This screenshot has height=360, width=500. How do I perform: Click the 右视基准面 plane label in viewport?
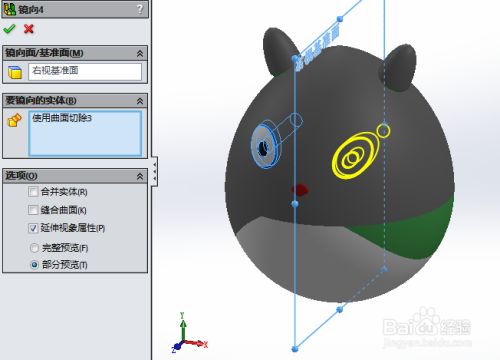(317, 49)
